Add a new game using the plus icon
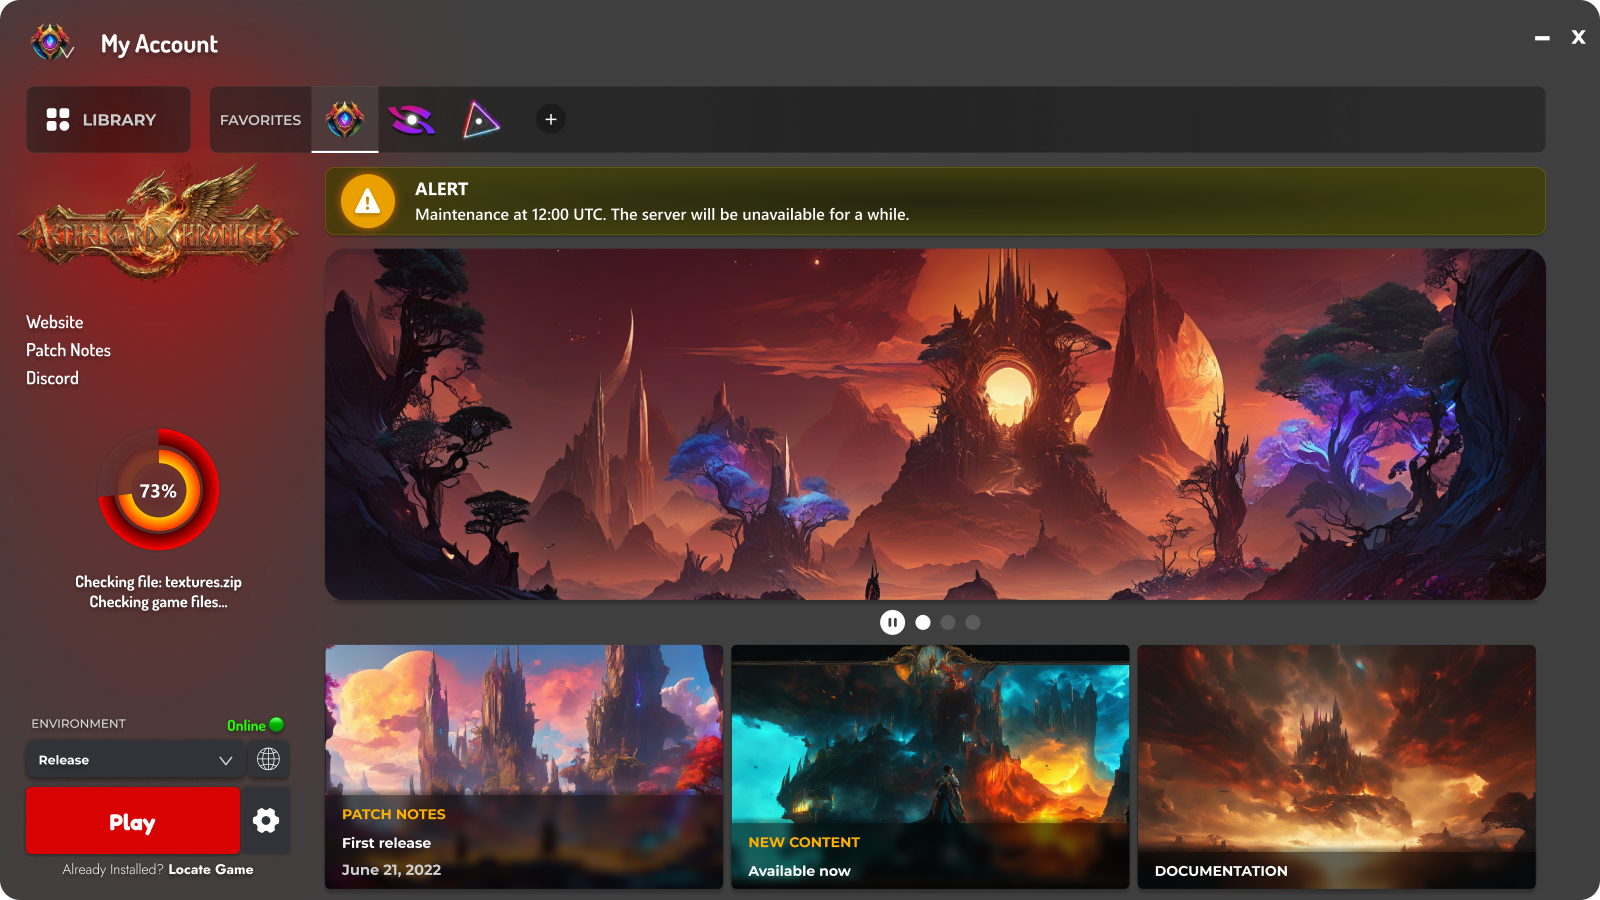1600x900 pixels. (549, 119)
